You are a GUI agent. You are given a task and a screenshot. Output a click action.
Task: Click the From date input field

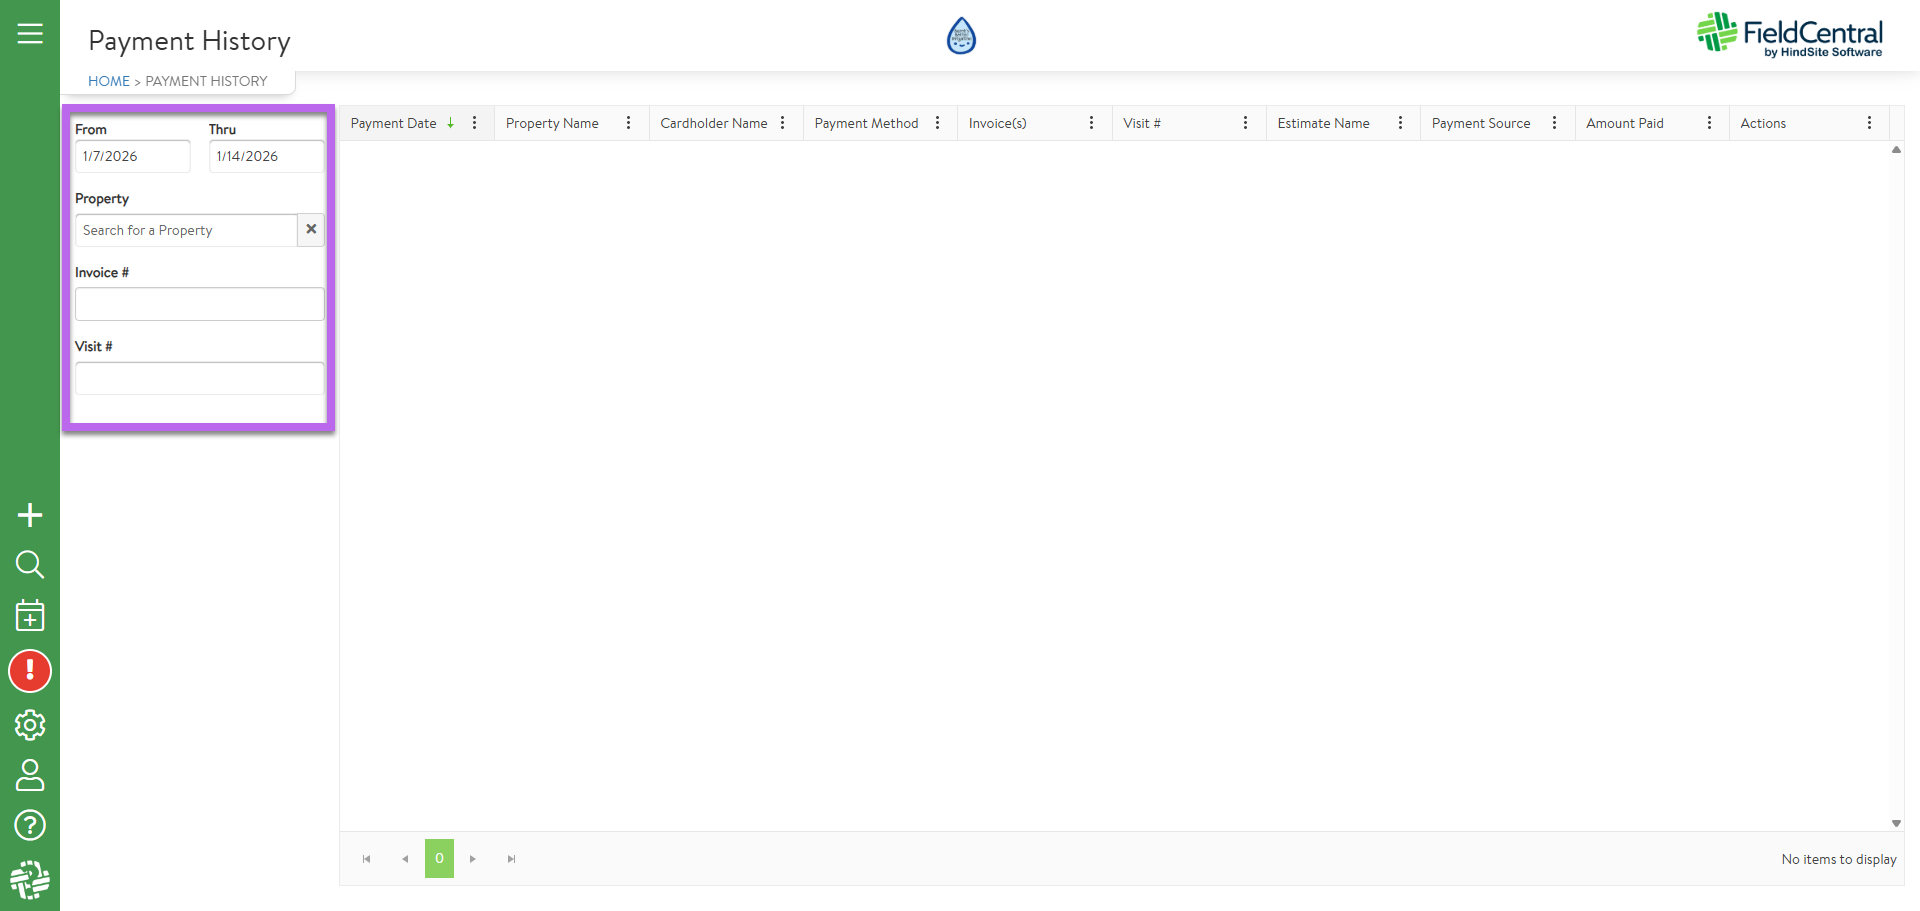(x=132, y=156)
